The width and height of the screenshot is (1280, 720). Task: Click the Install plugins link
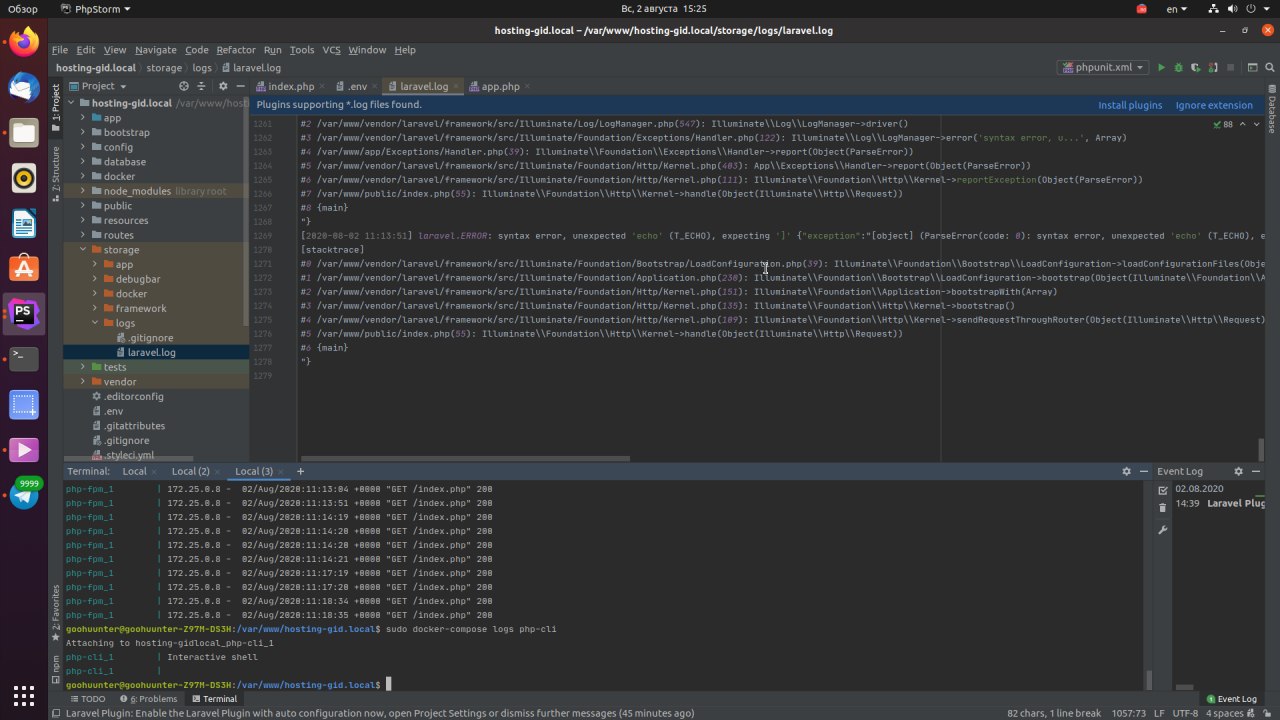[1129, 105]
